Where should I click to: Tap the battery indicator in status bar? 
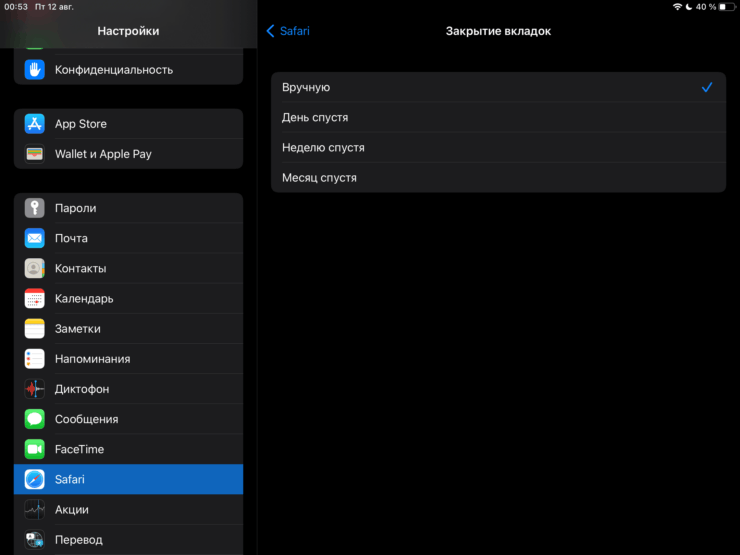pos(727,7)
